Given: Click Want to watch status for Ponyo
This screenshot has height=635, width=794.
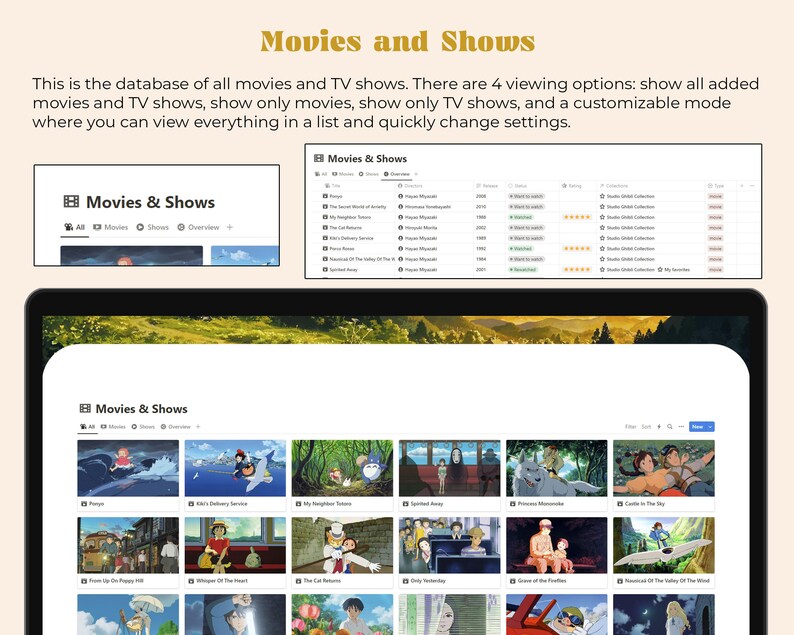Looking at the screenshot, I should coord(527,196).
